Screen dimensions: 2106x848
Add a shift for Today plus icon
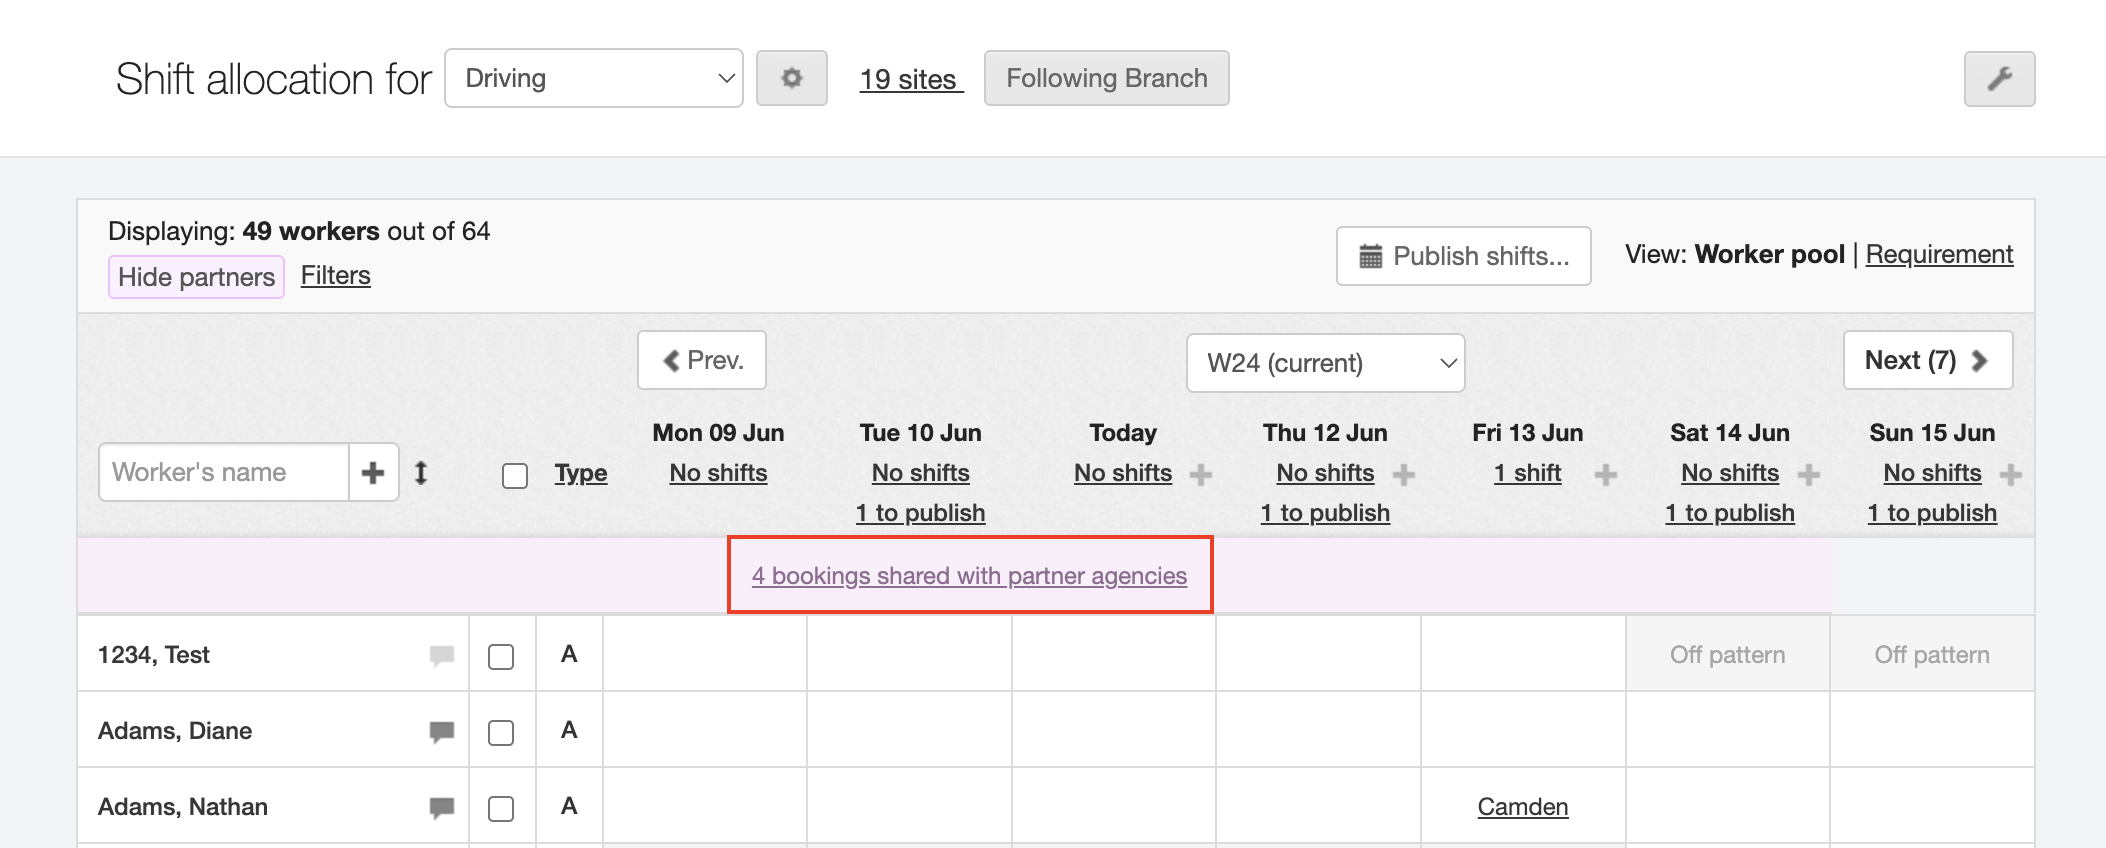[1201, 475]
